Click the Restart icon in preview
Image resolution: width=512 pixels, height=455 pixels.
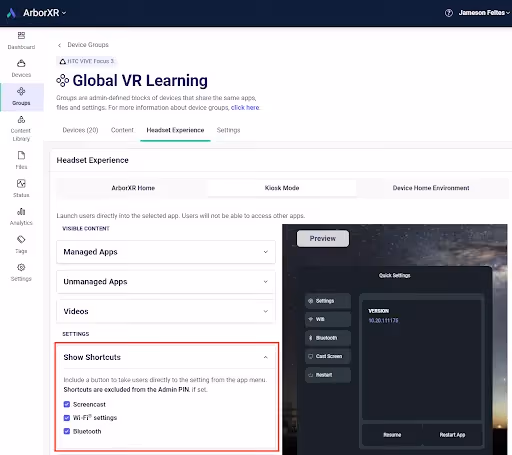(x=311, y=375)
